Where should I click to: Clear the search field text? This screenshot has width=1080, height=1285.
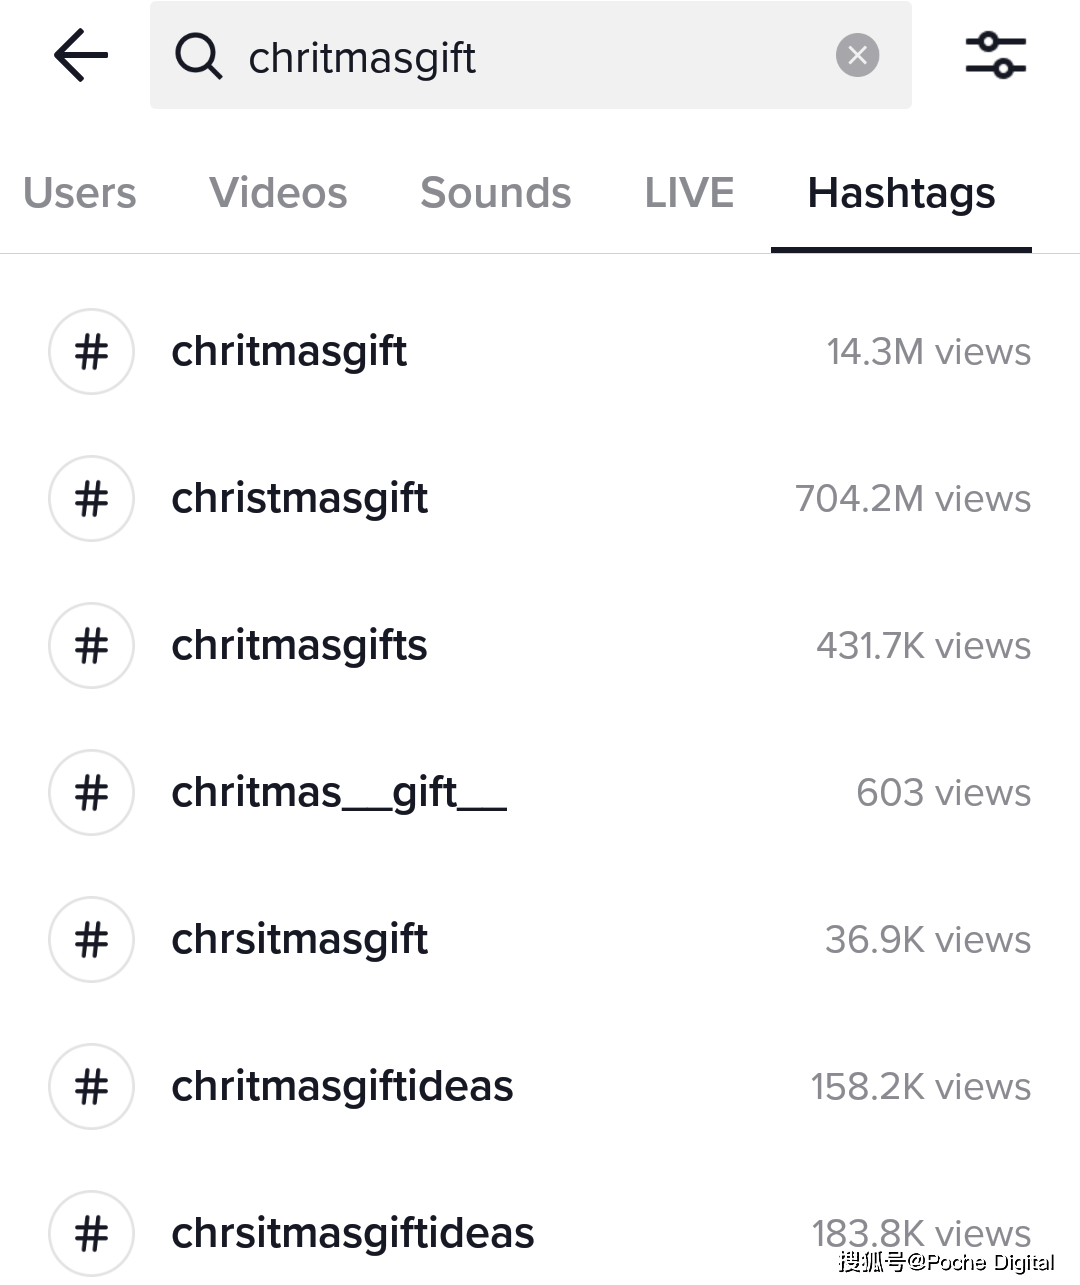[x=857, y=55]
